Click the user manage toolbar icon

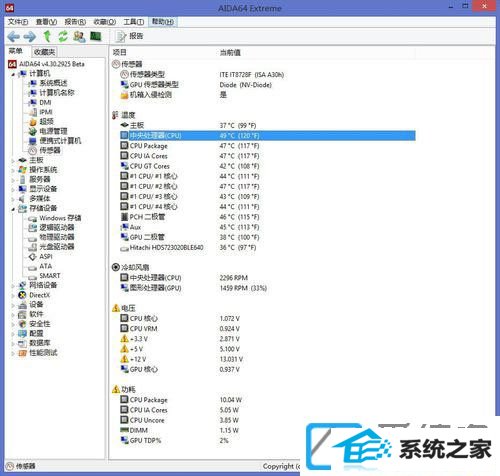click(x=79, y=36)
